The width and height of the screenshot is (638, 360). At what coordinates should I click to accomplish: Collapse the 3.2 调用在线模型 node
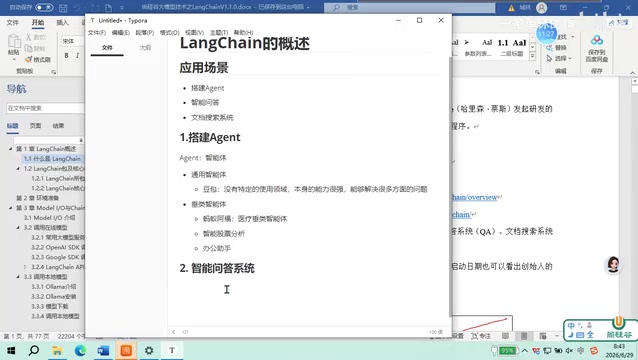pyautogui.click(x=18, y=227)
